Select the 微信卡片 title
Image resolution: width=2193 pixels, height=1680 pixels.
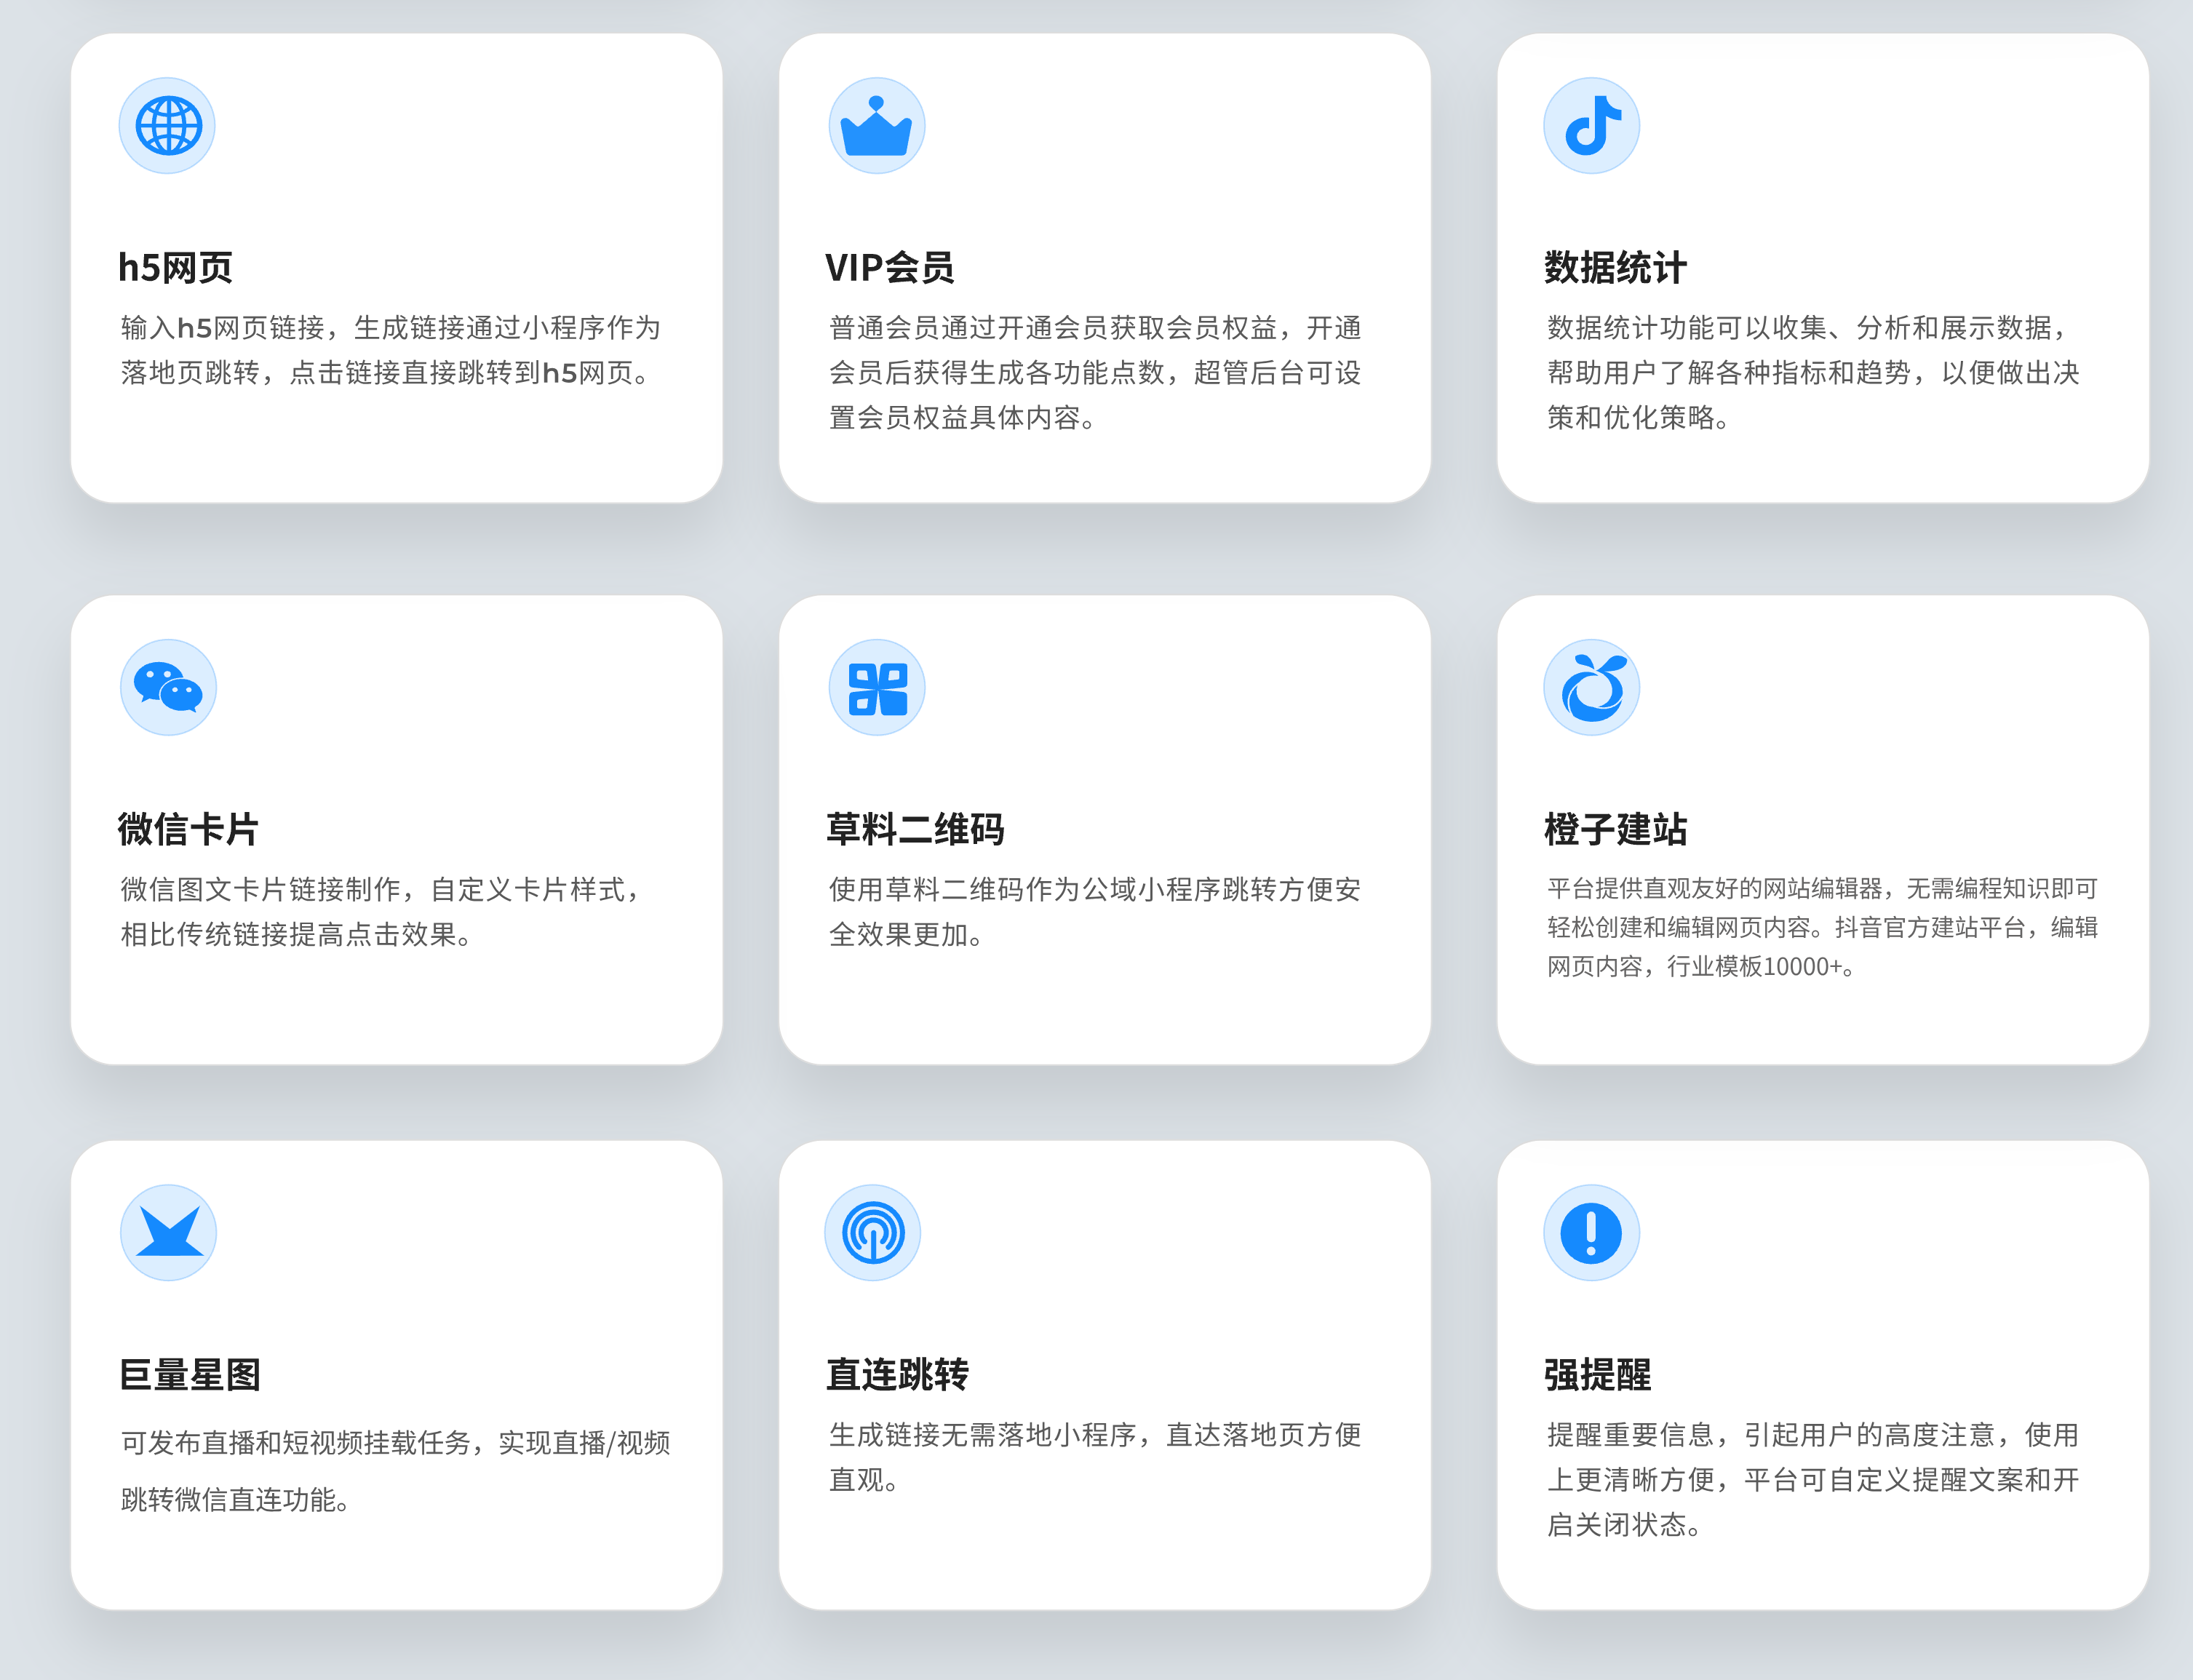click(188, 829)
